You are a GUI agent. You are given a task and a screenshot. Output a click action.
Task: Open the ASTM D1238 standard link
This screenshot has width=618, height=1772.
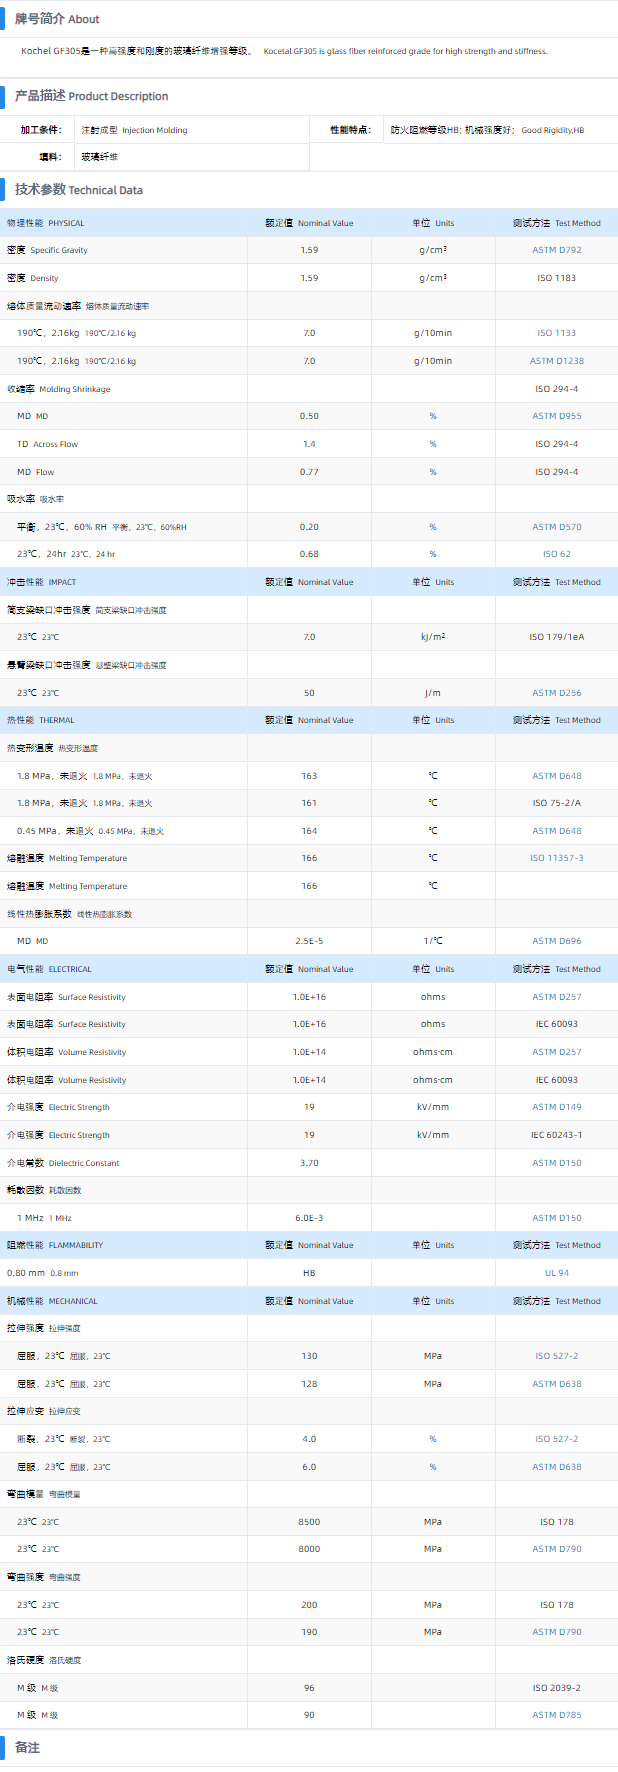[556, 361]
